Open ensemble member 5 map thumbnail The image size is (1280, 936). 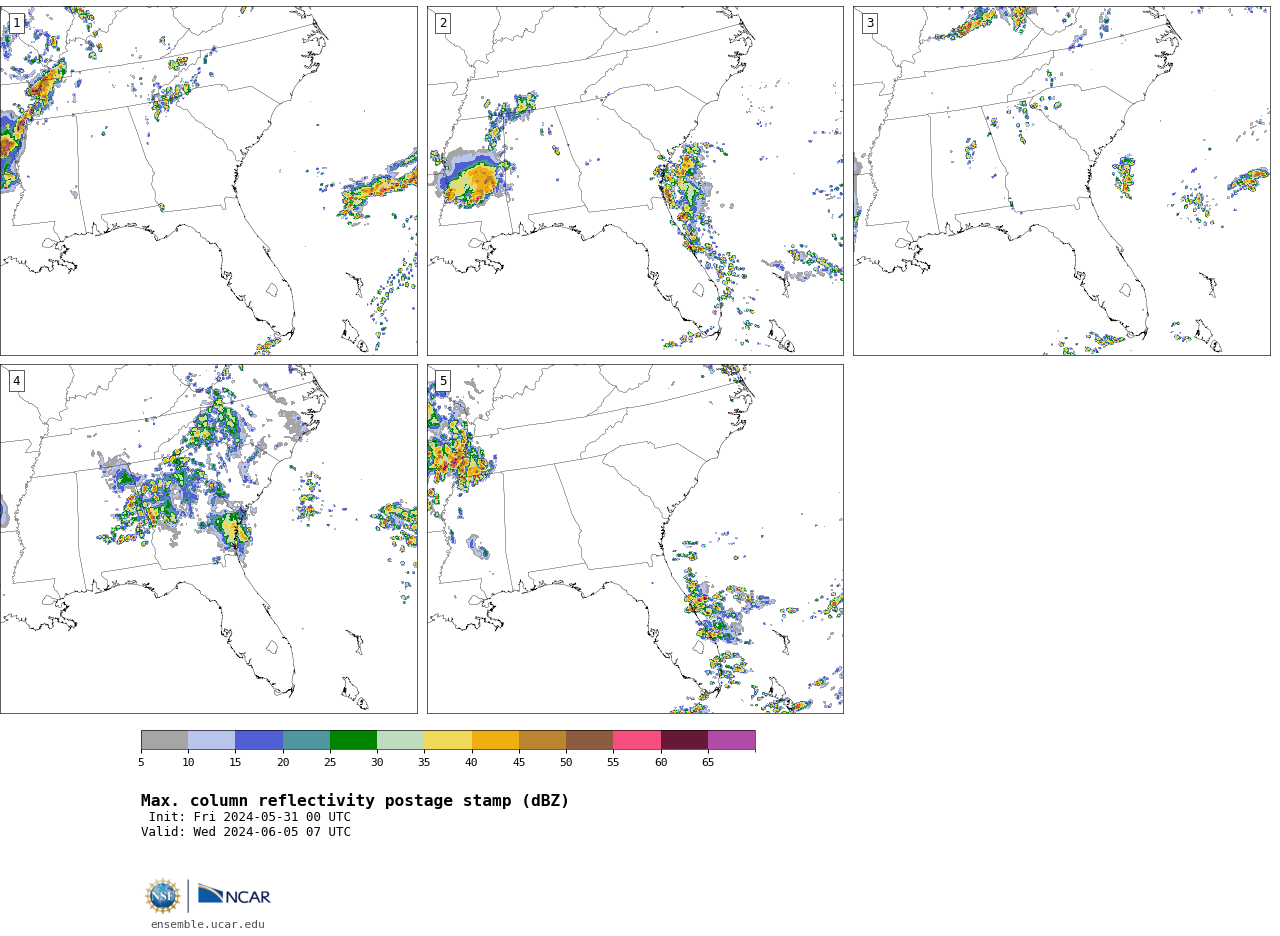[x=635, y=539]
